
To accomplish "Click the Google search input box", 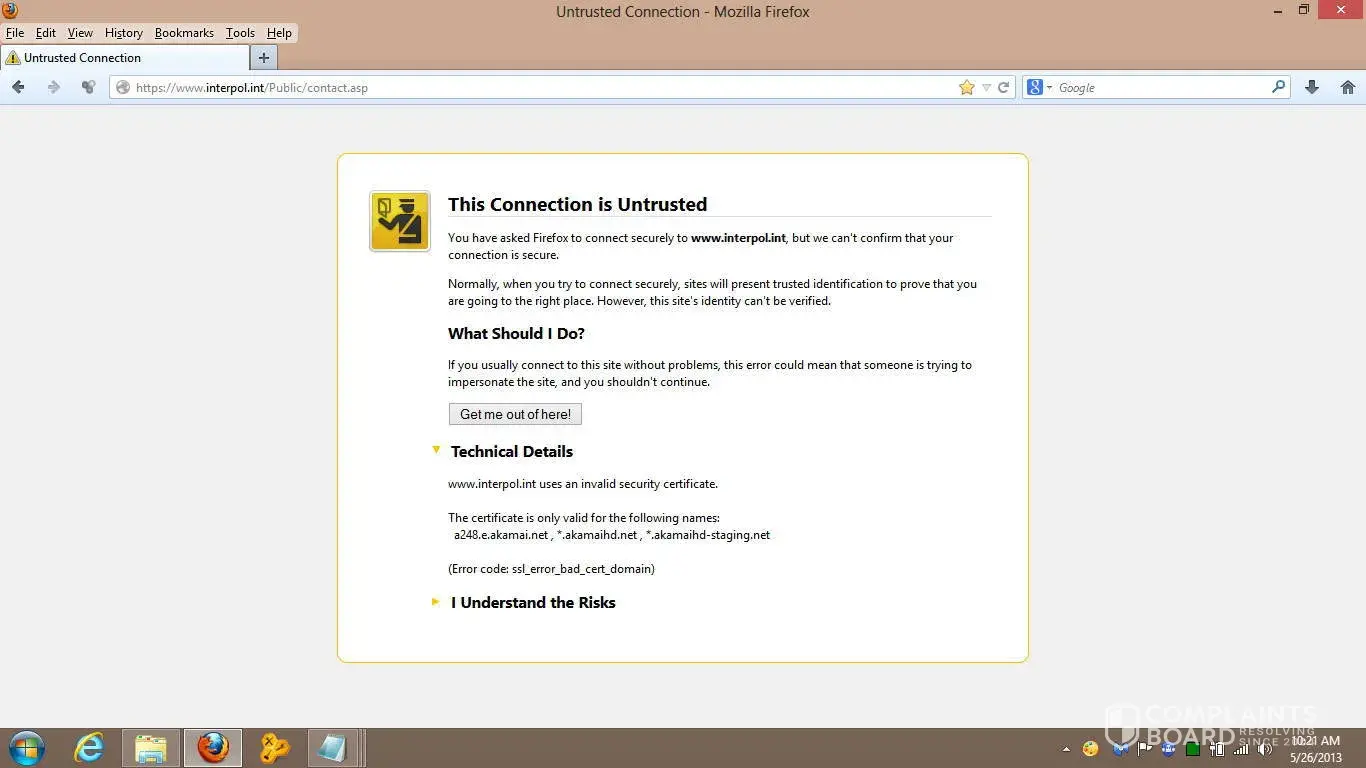I will [x=1160, y=88].
